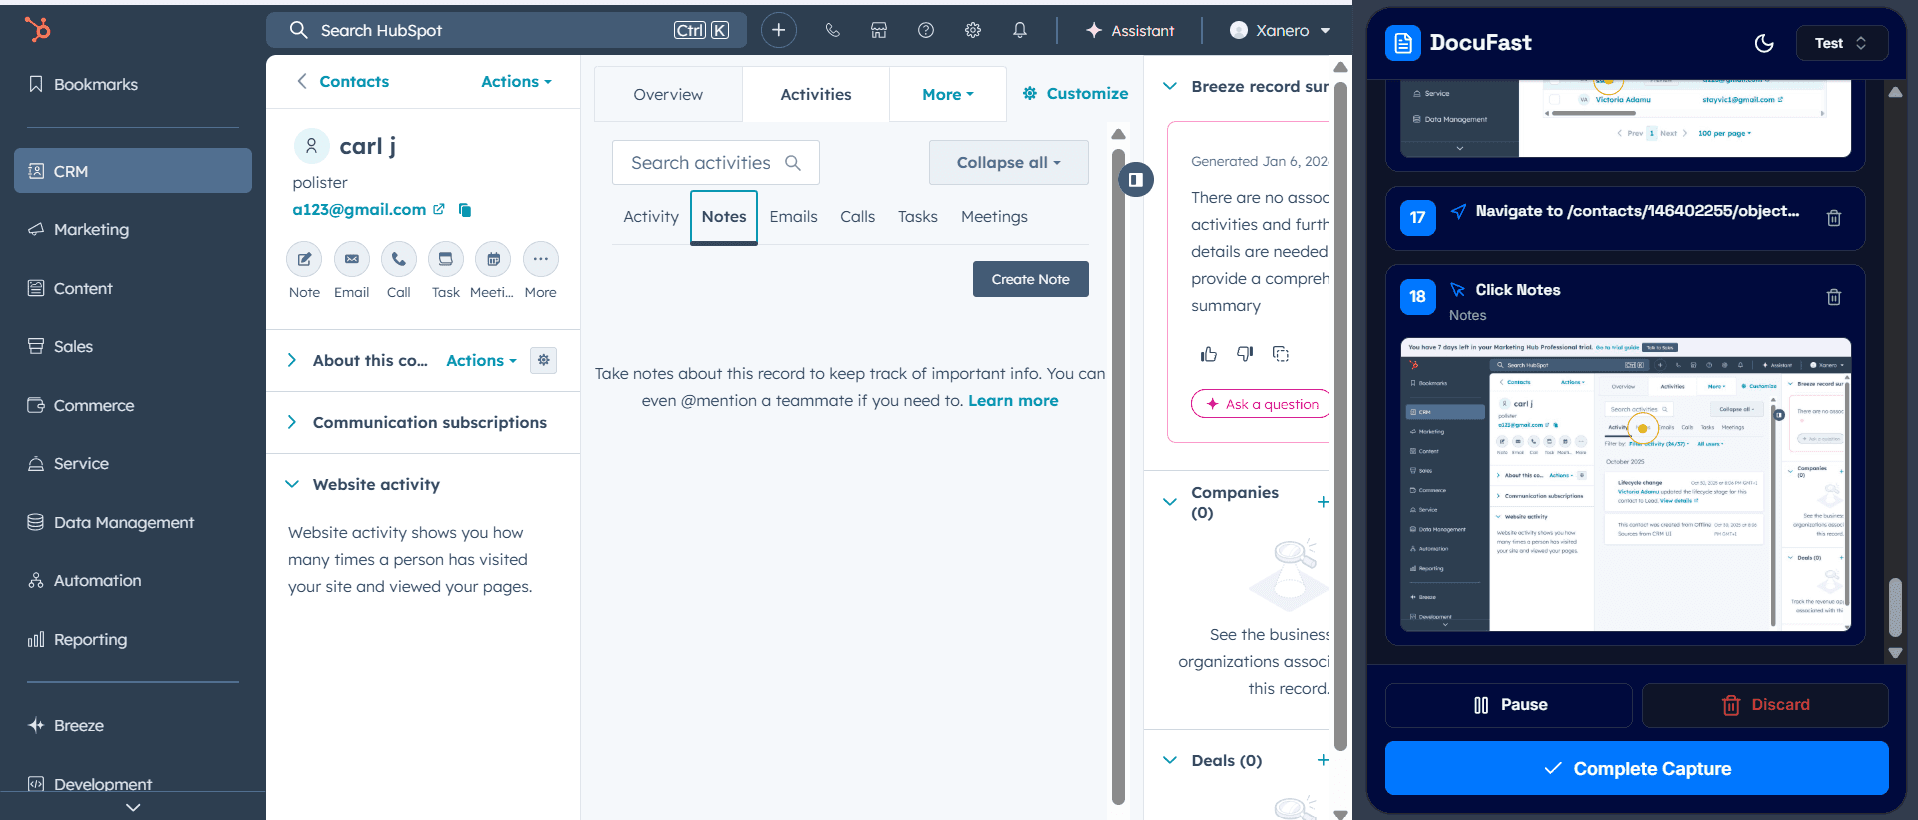The height and width of the screenshot is (820, 1918).
Task: Click the More quick actions ellipsis icon
Action: tap(540, 259)
